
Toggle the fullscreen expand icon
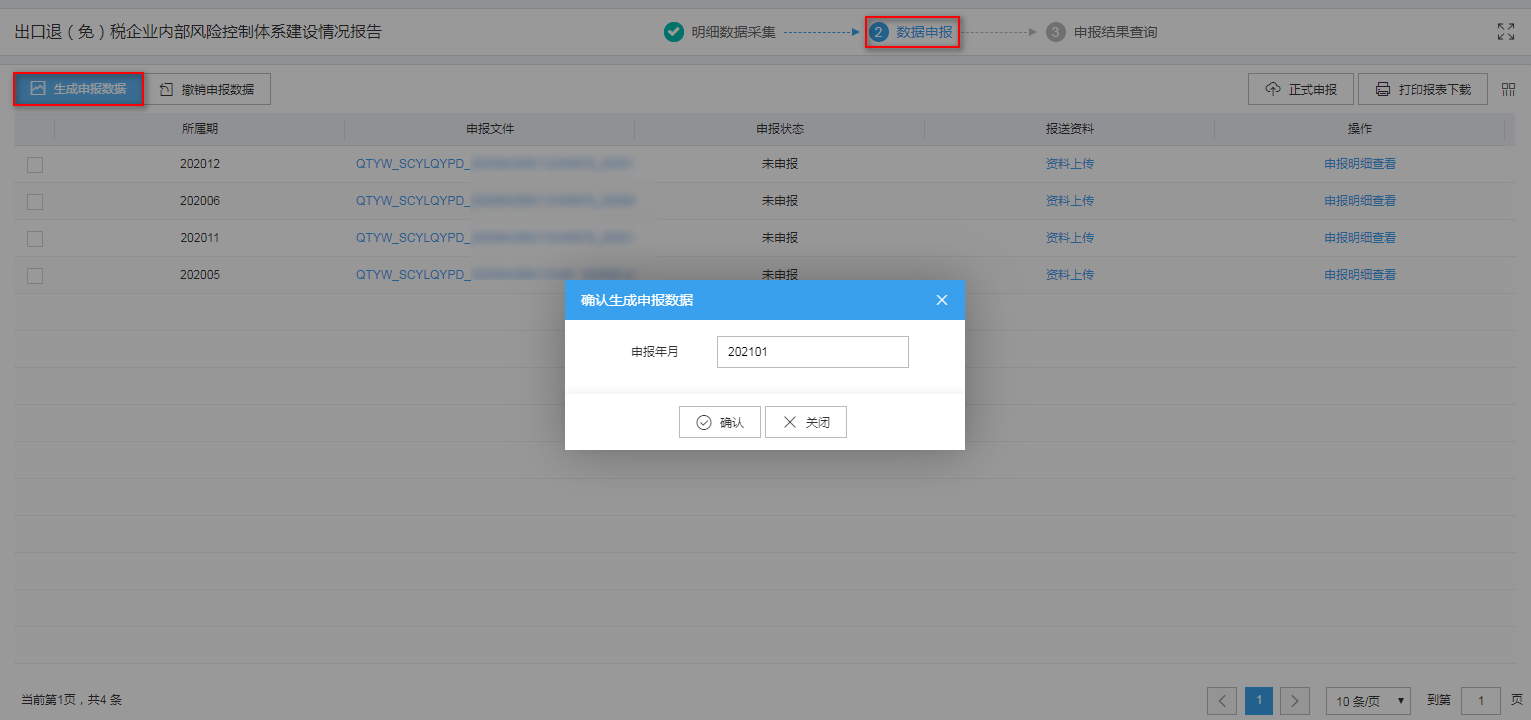pos(1505,32)
